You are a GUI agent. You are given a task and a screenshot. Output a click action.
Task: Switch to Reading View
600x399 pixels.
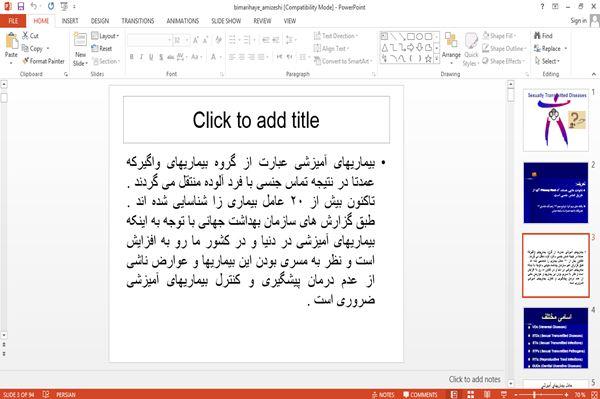(487, 394)
